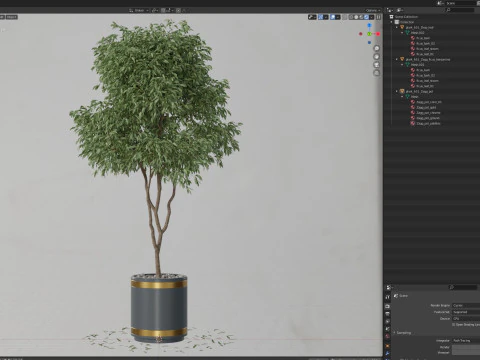Click the Zaap_pot_pebbles material icon

pyautogui.click(x=413, y=123)
